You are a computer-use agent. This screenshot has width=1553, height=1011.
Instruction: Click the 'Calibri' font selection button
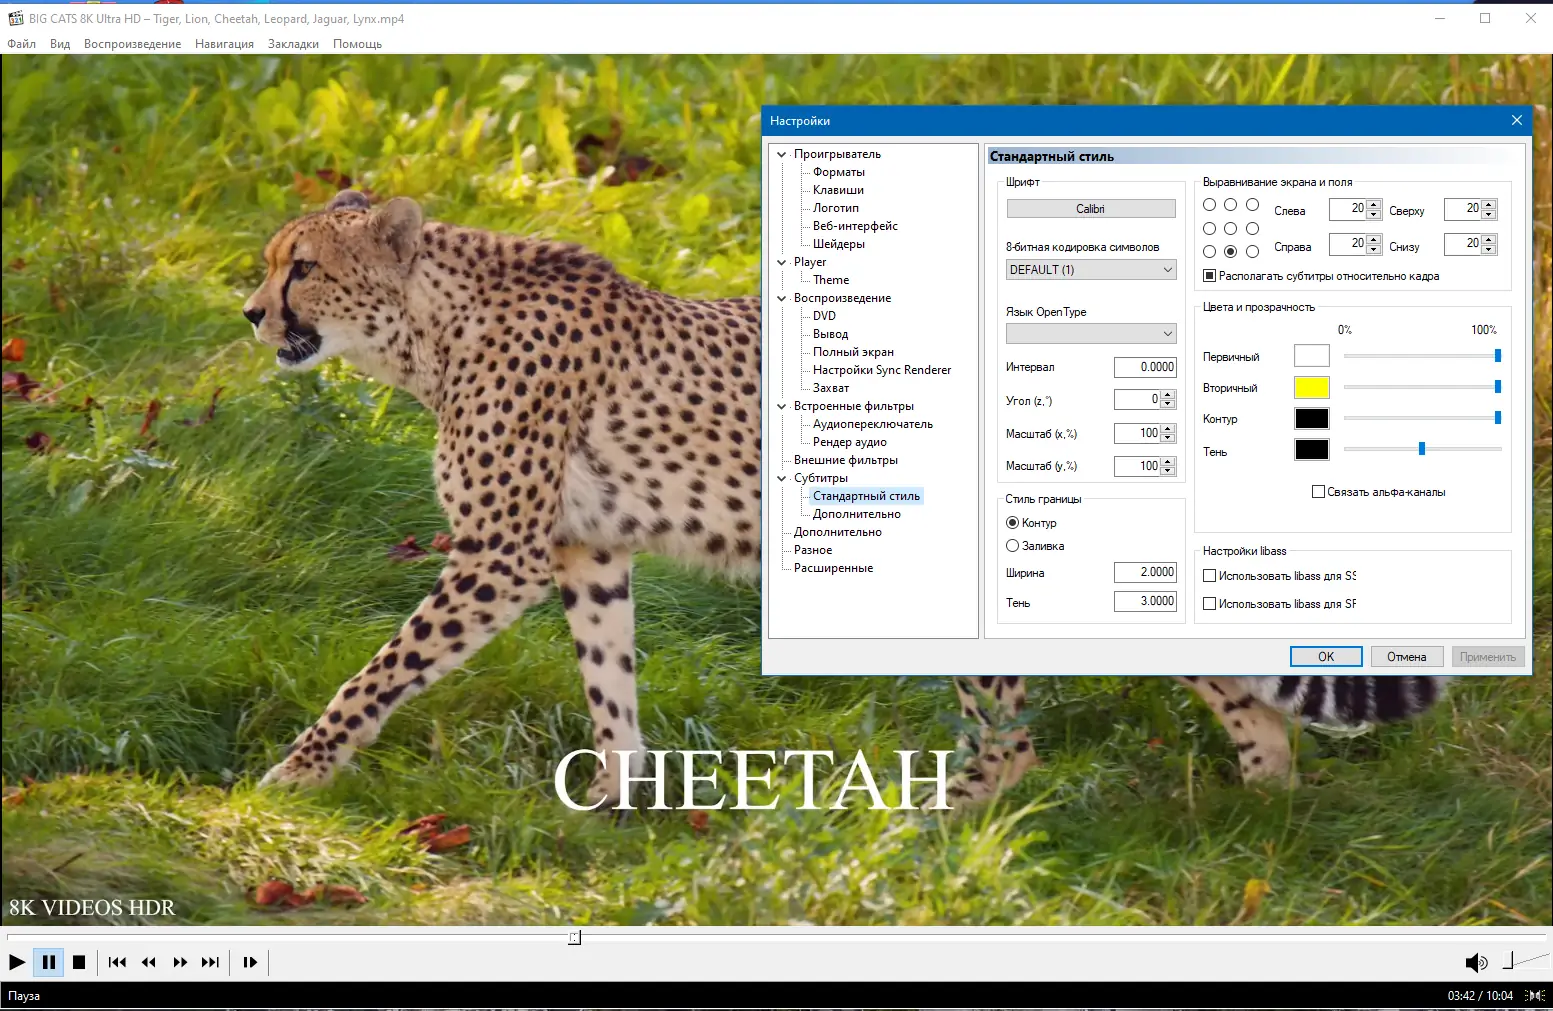point(1090,208)
